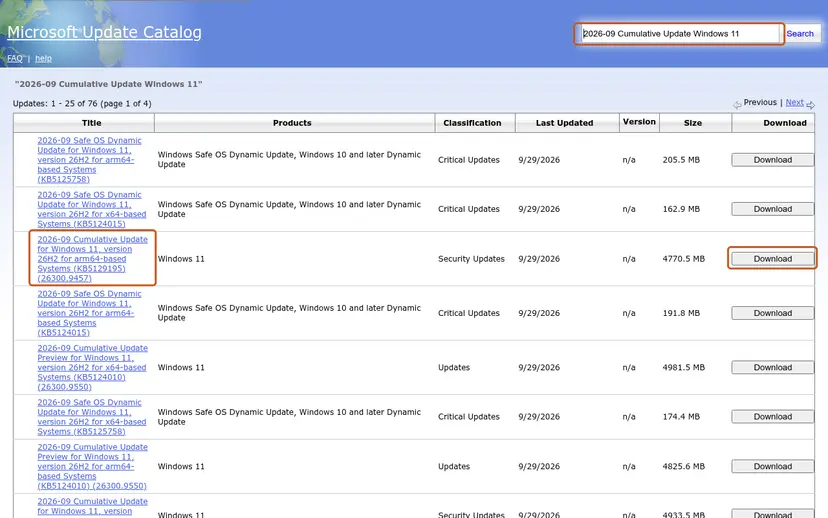The image size is (828, 518).
Task: Select "Security Updates" in the KB5129195 row
Action: [x=471, y=259]
